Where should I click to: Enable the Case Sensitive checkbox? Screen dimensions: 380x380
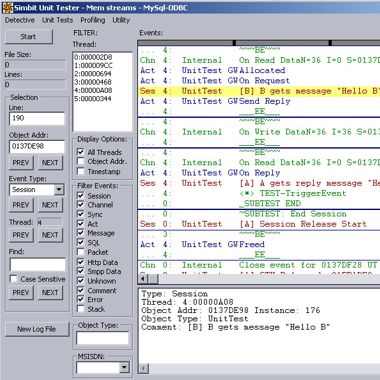14,279
